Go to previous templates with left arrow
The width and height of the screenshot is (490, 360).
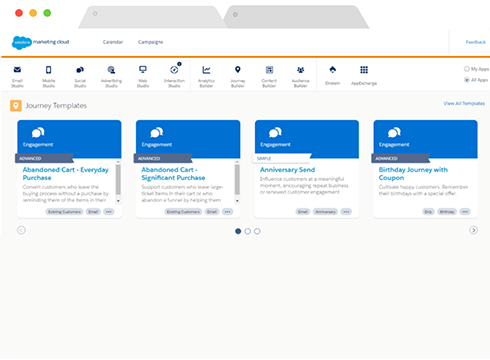tap(21, 230)
